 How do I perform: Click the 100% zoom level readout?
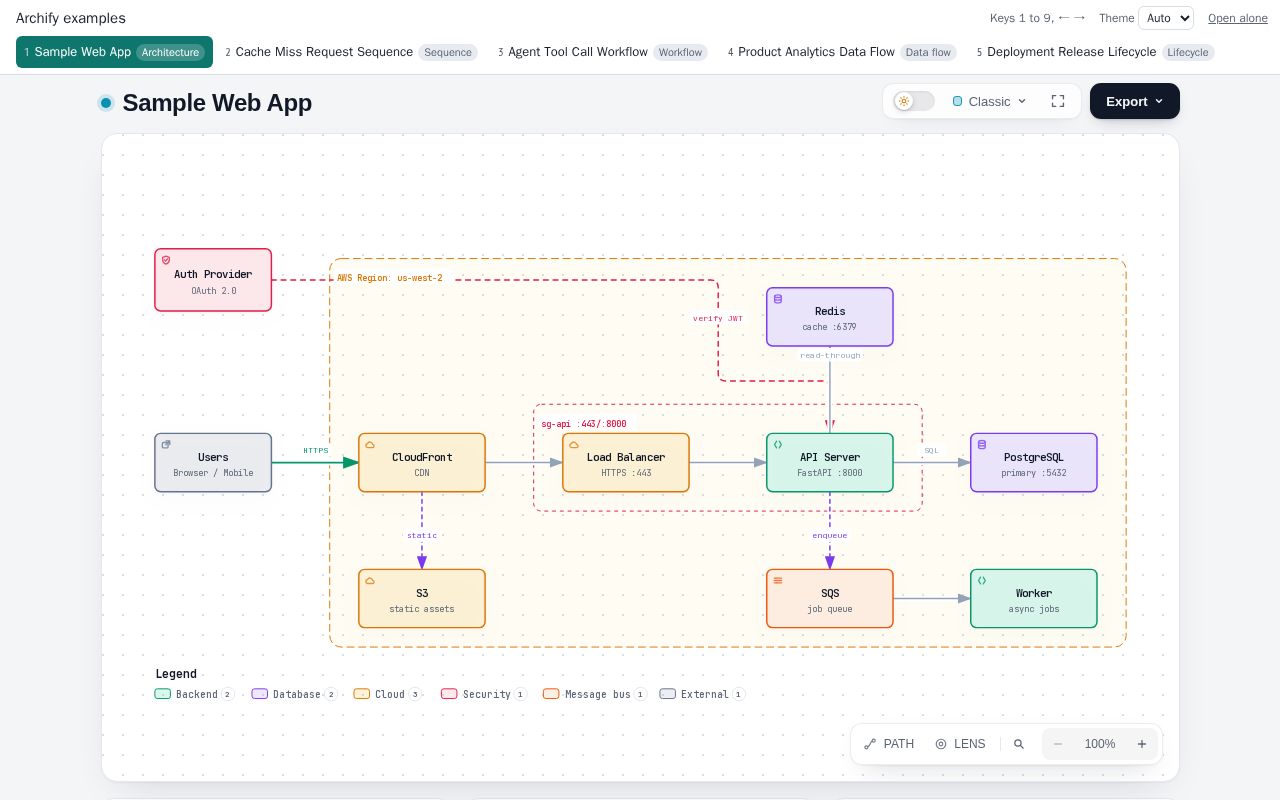1100,744
